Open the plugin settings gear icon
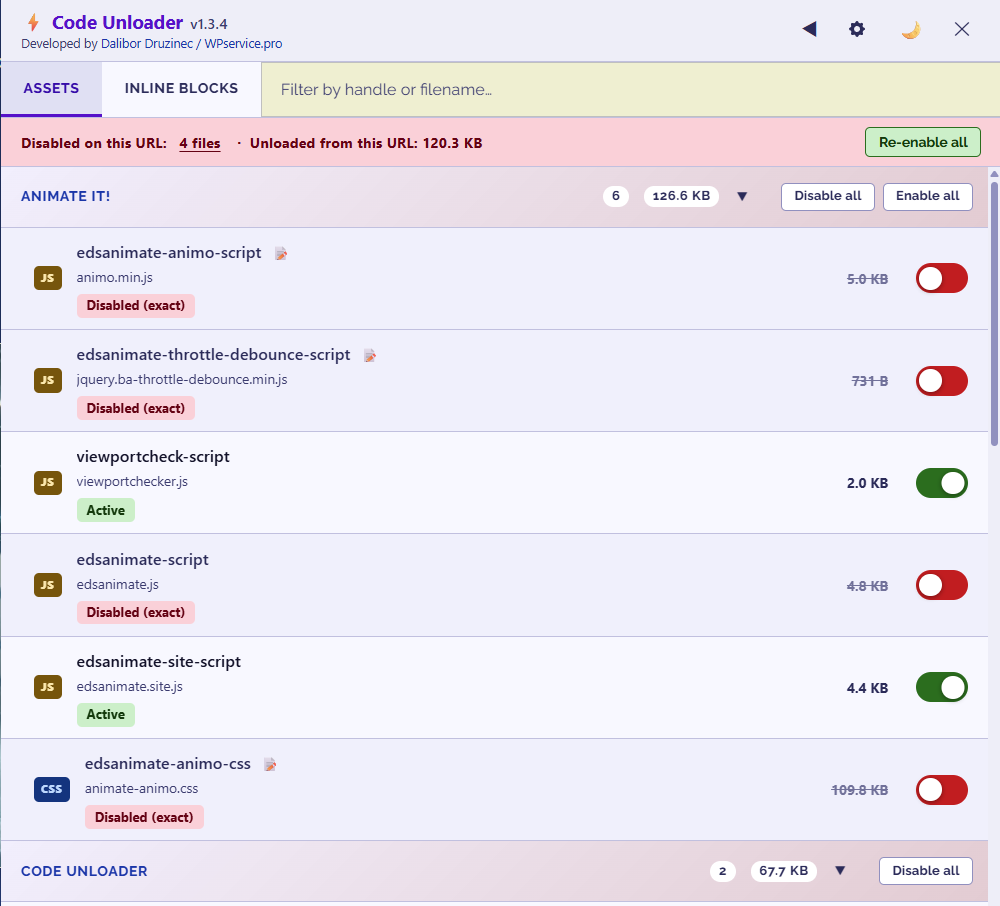The width and height of the screenshot is (1000, 906). pyautogui.click(x=857, y=29)
